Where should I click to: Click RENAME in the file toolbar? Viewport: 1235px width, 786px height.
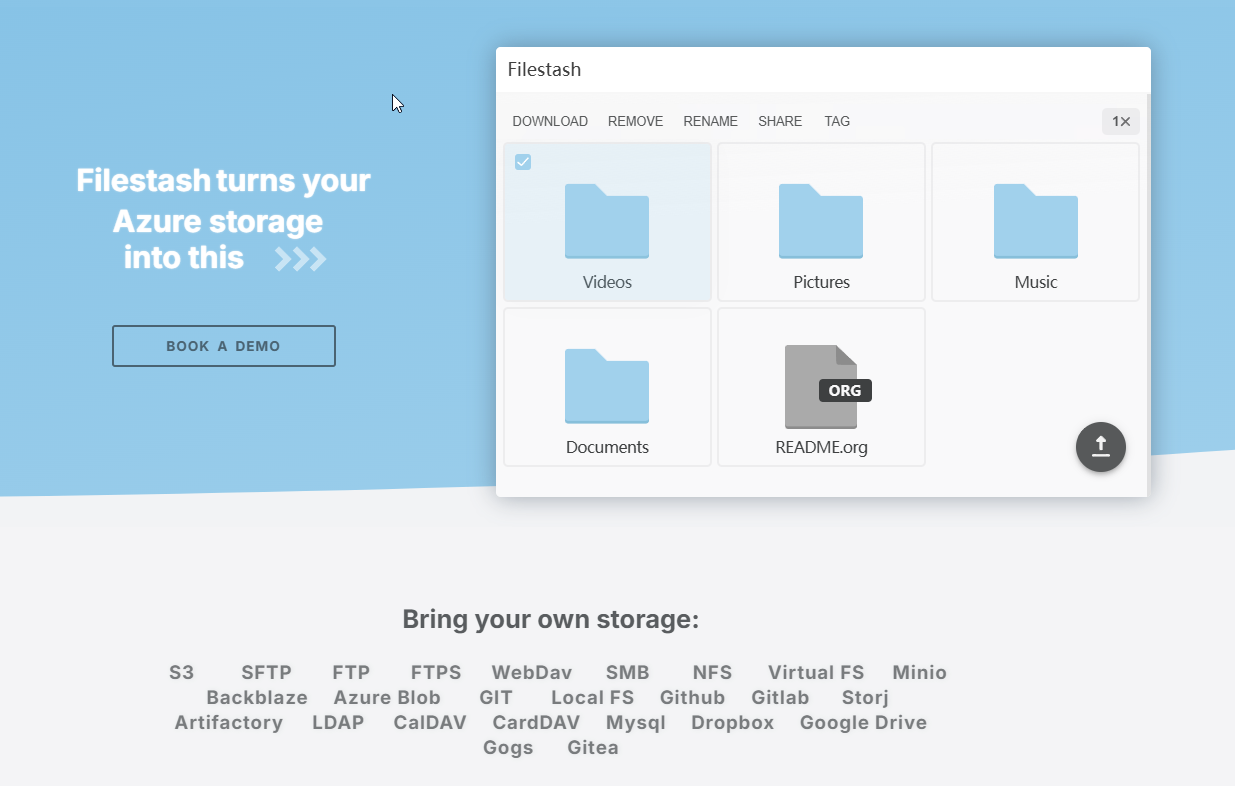(711, 121)
